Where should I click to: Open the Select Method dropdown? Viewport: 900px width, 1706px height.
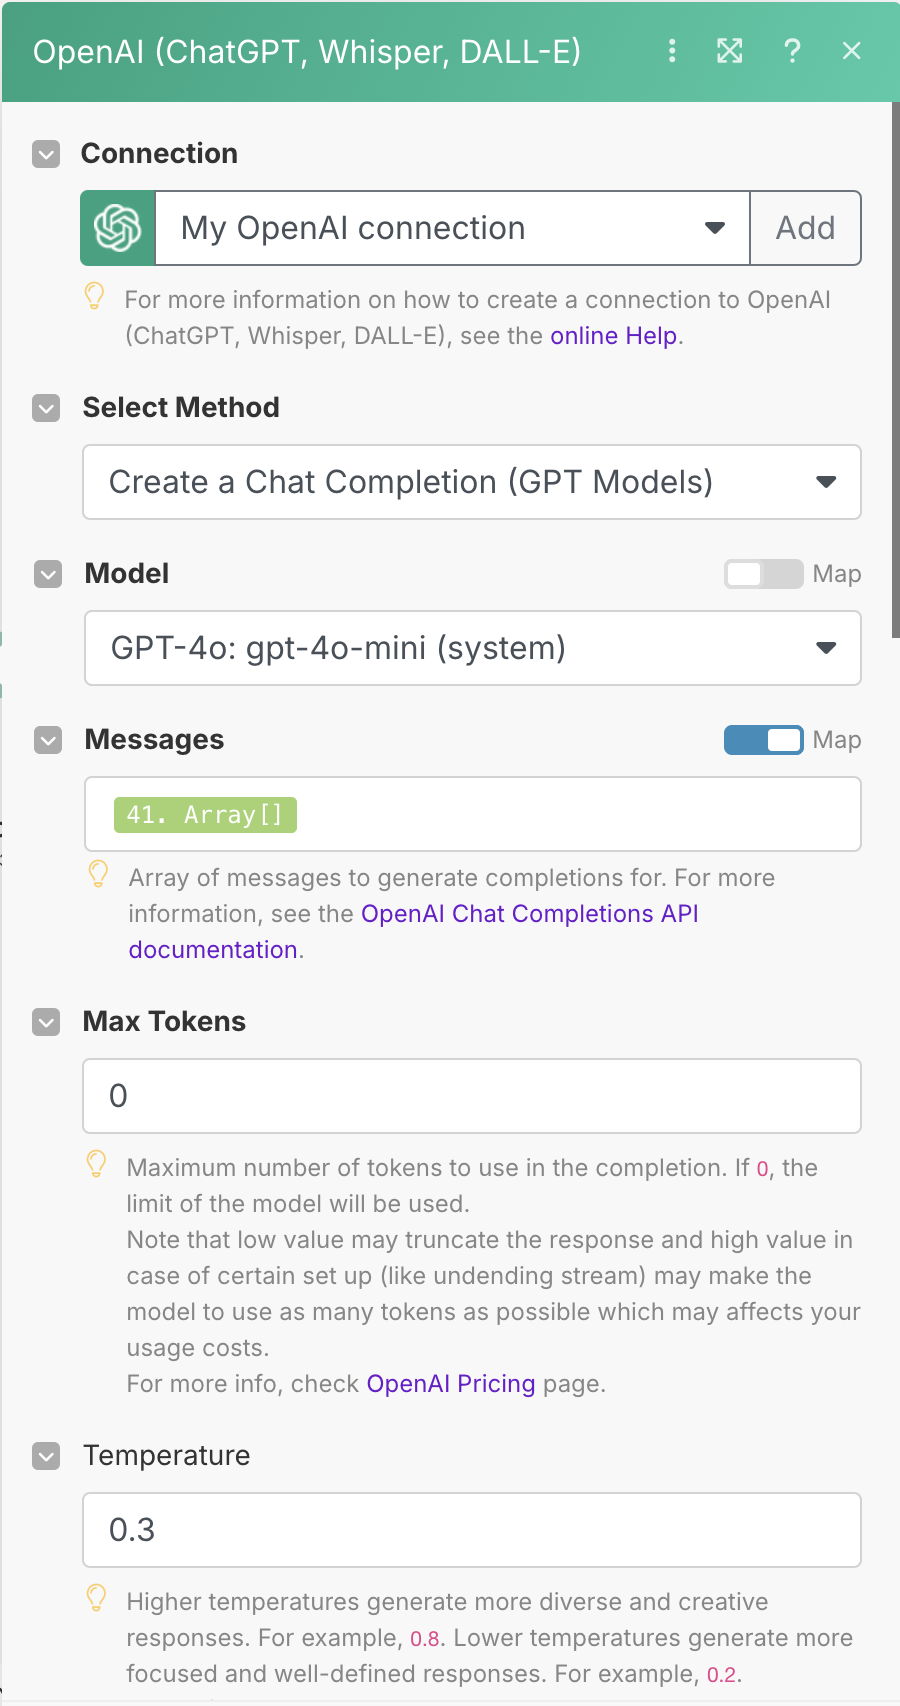coord(472,482)
